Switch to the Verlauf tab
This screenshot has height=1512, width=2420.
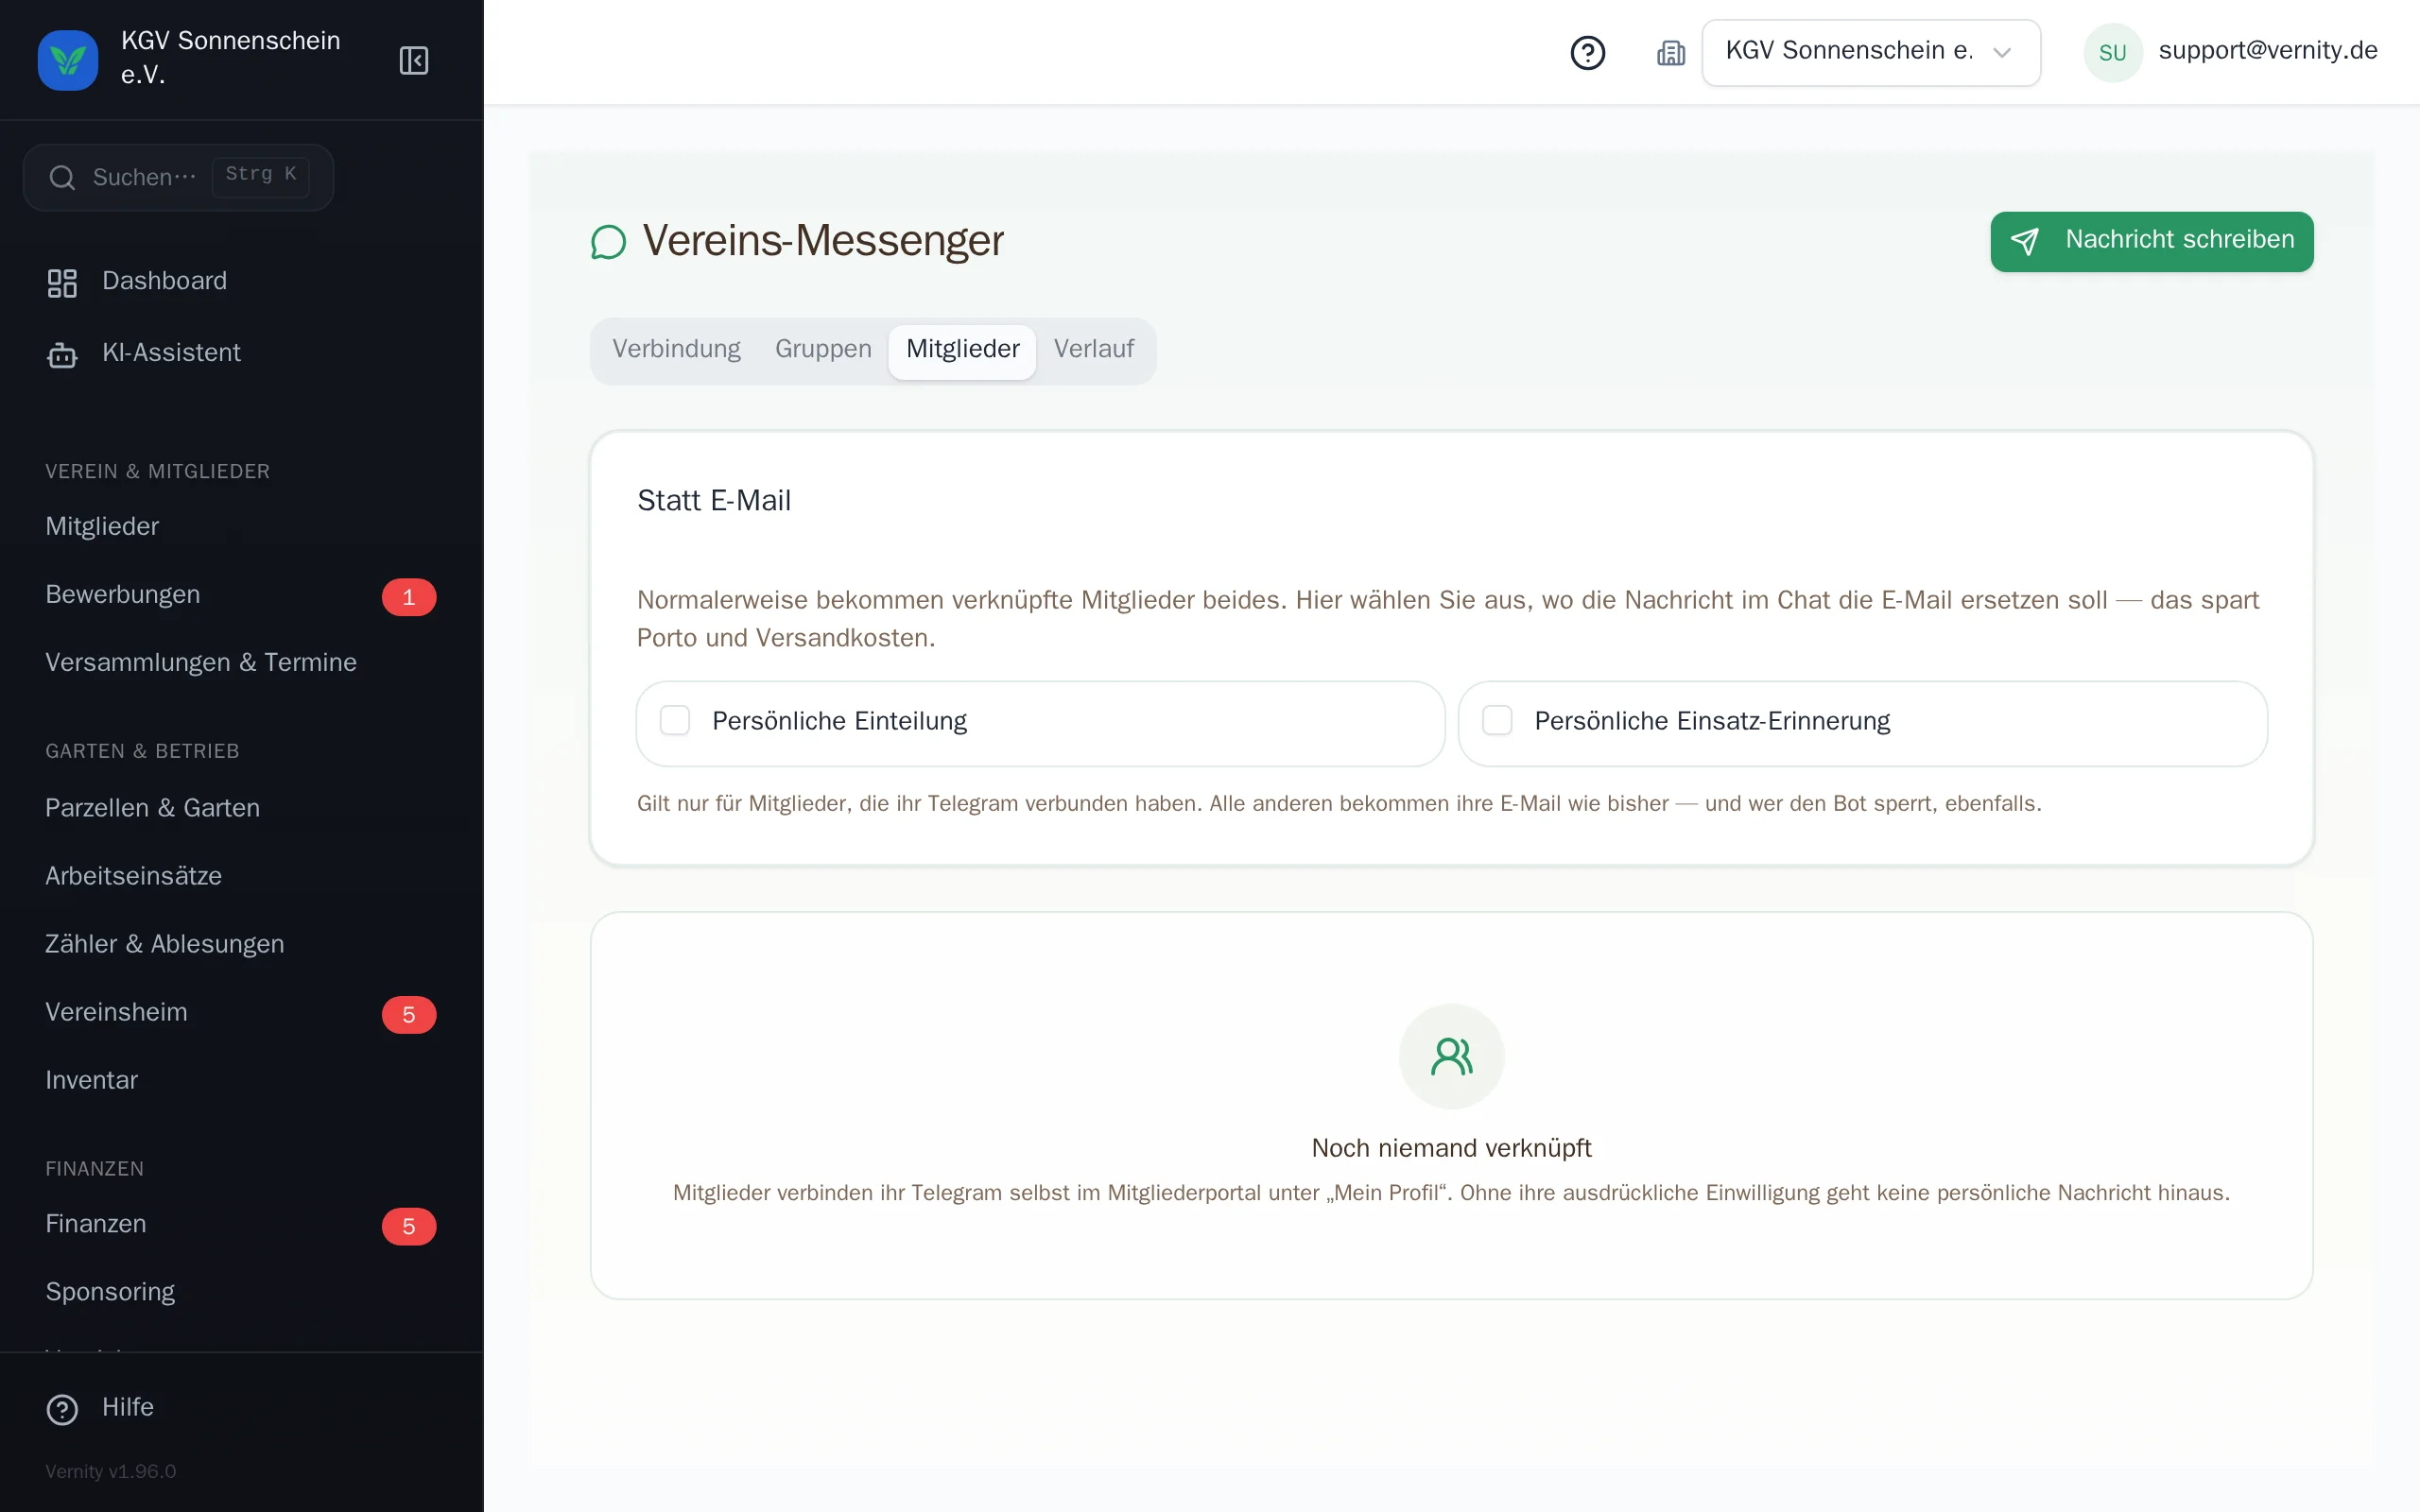click(1094, 349)
